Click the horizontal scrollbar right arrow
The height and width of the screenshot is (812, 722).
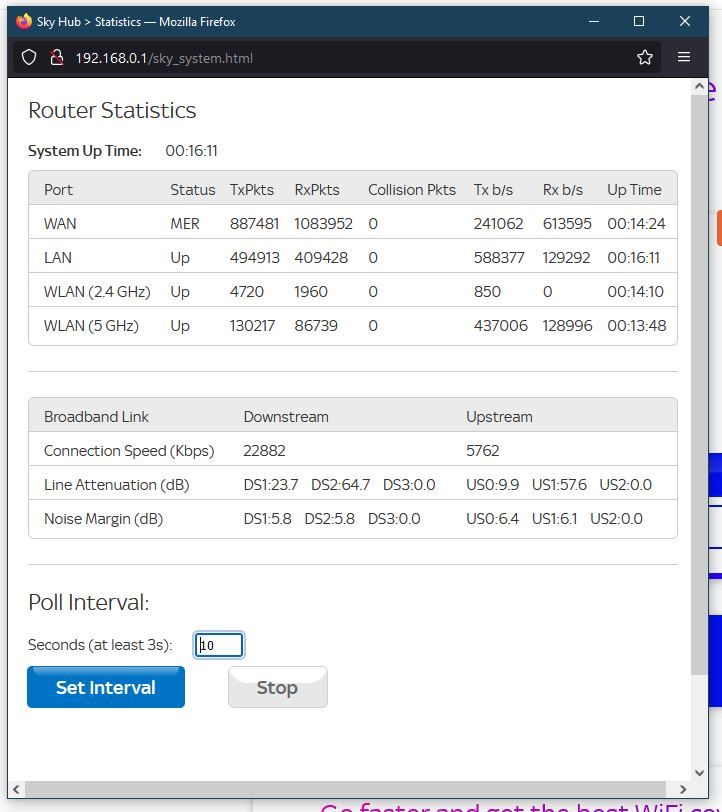tap(683, 789)
